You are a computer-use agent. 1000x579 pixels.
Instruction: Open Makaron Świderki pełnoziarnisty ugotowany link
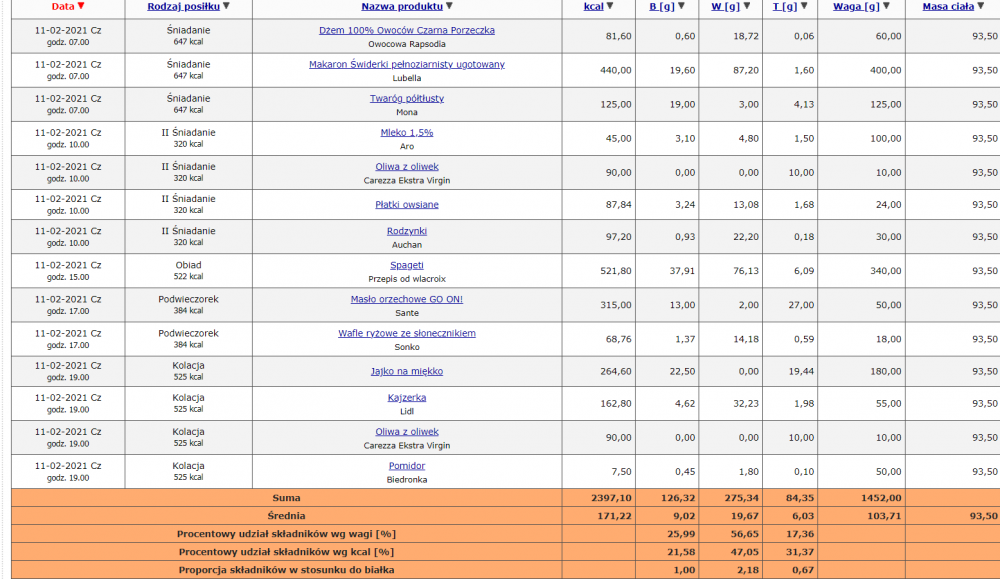tap(406, 64)
